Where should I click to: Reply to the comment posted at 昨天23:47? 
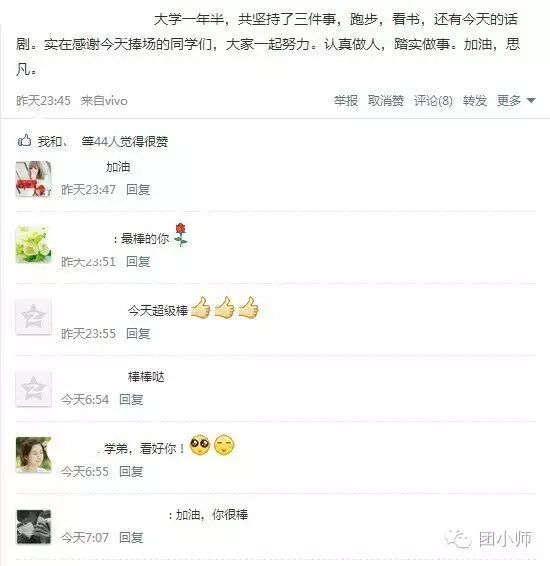138,190
